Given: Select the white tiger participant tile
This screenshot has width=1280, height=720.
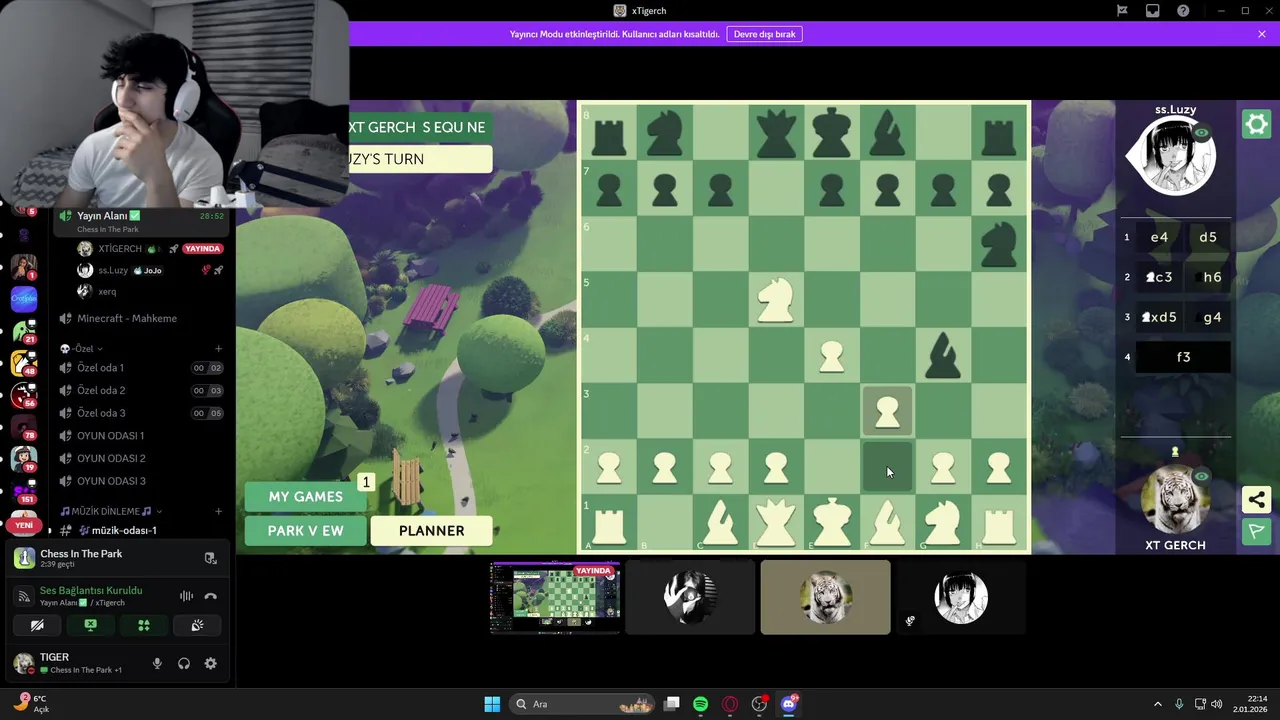Looking at the screenshot, I should point(825,597).
